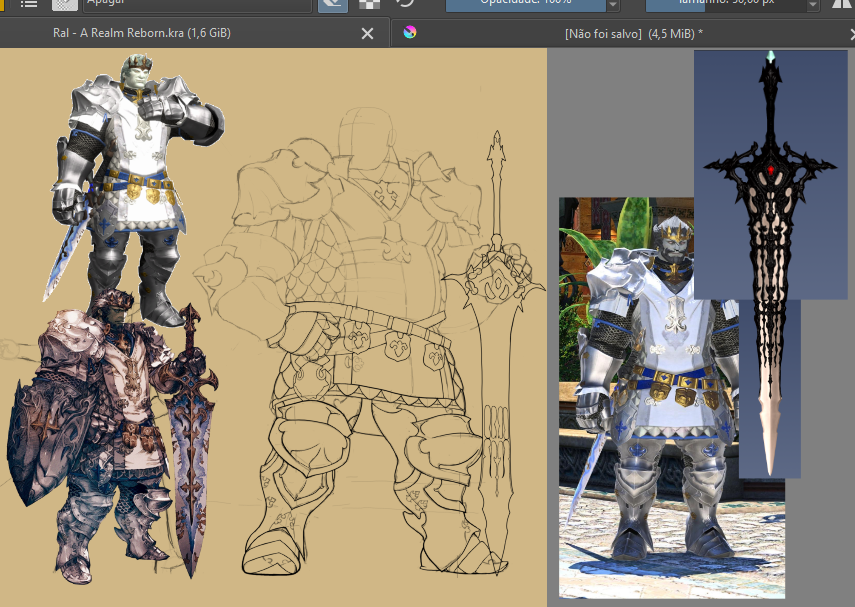Toggle the horizontal mirror tool
Viewport: 855px width, 607px height.
point(841,4)
